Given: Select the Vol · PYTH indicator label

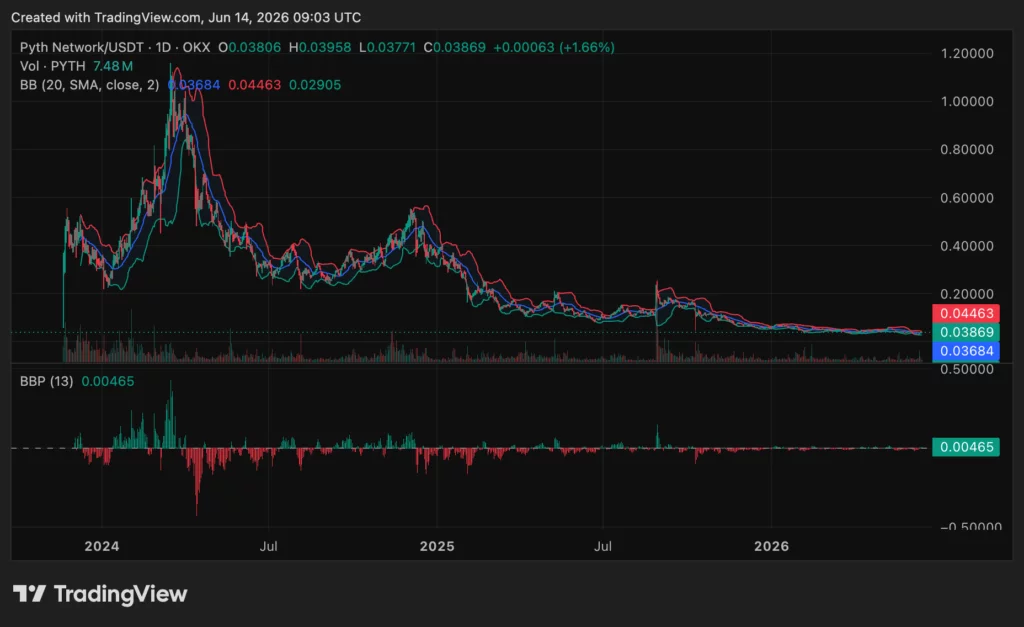Looking at the screenshot, I should click(x=53, y=66).
